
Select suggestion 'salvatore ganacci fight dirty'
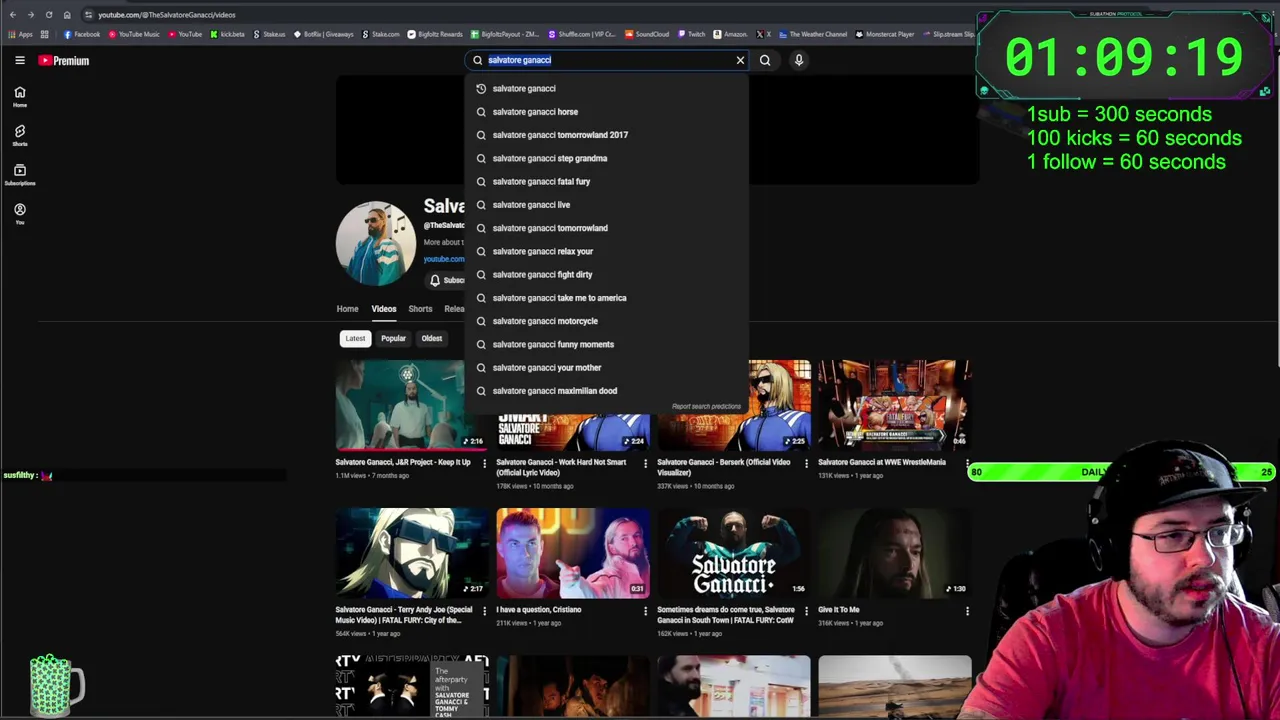pyautogui.click(x=607, y=274)
